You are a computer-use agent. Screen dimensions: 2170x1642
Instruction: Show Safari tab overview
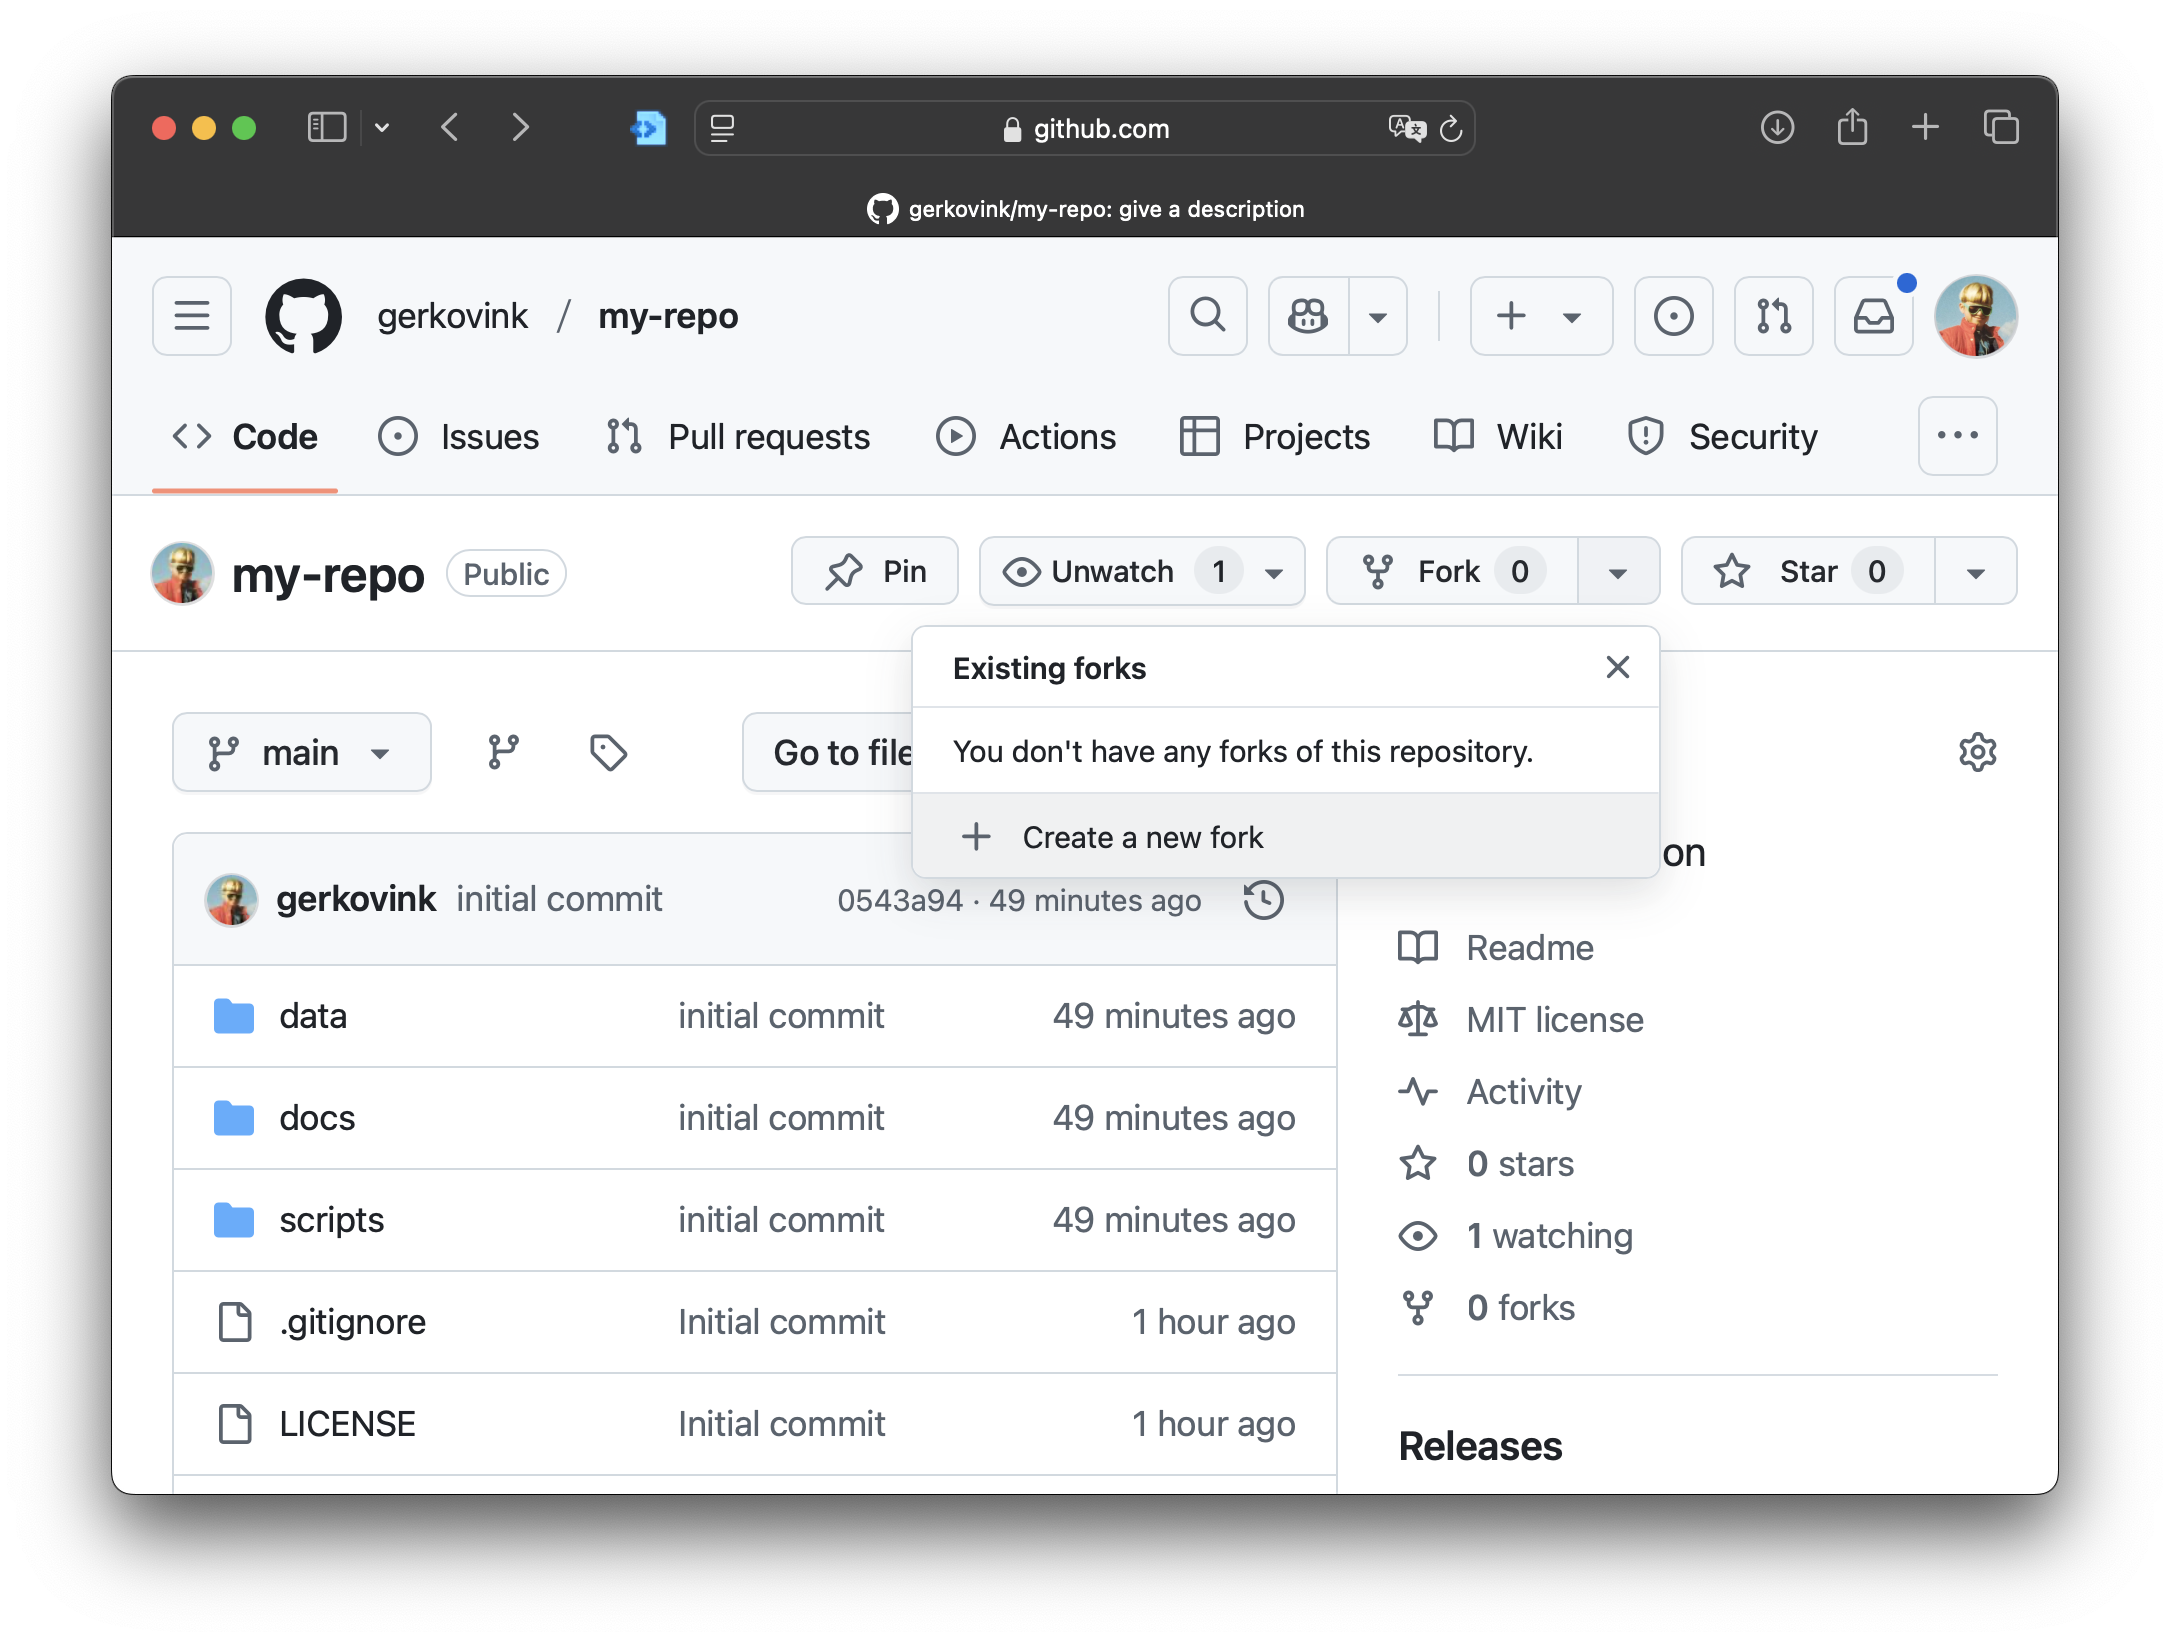click(2001, 128)
